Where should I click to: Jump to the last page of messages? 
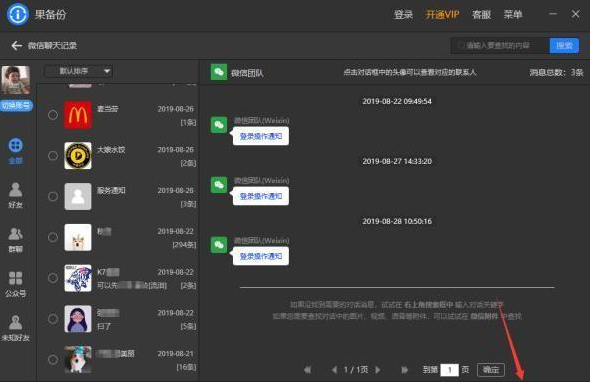(404, 370)
